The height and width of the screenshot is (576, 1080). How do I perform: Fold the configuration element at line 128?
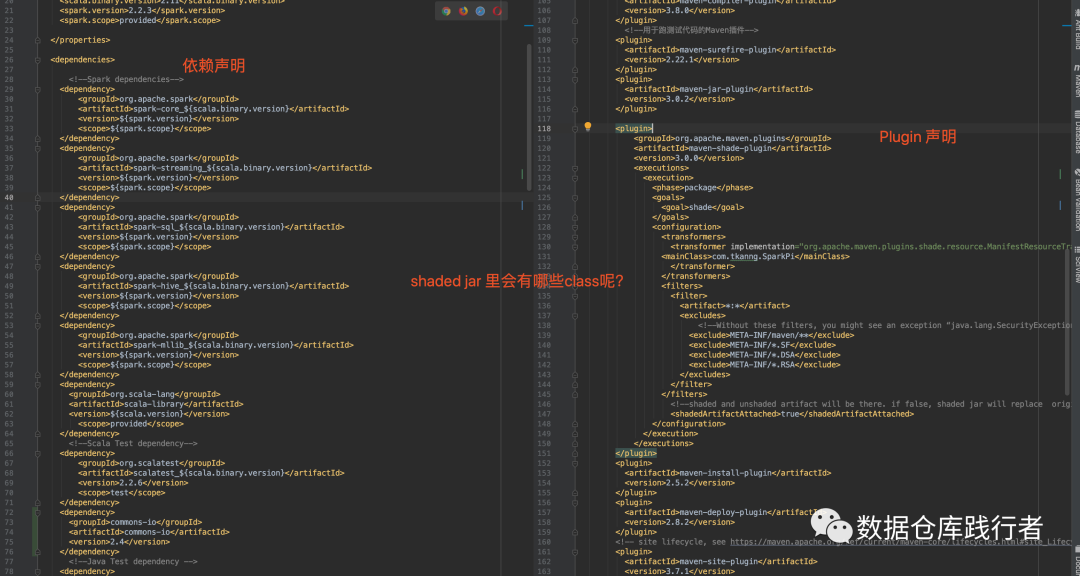pyautogui.click(x=574, y=227)
